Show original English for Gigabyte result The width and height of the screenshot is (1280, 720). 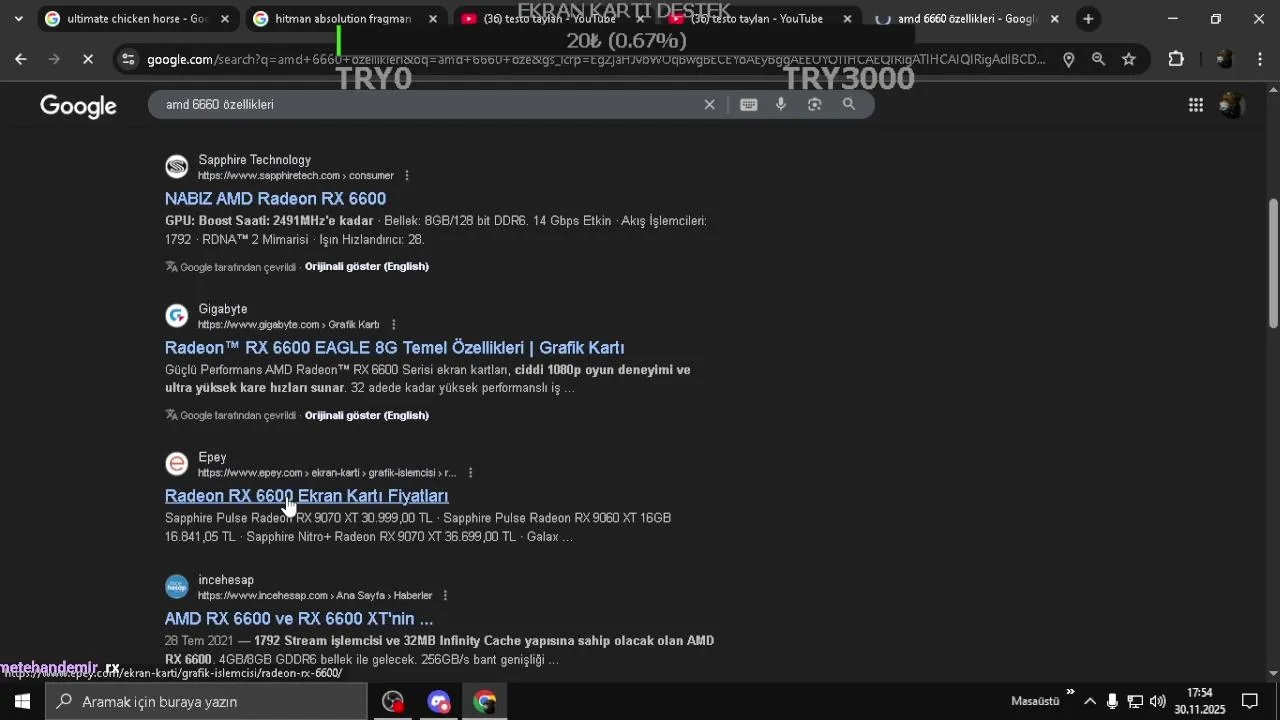click(x=366, y=416)
